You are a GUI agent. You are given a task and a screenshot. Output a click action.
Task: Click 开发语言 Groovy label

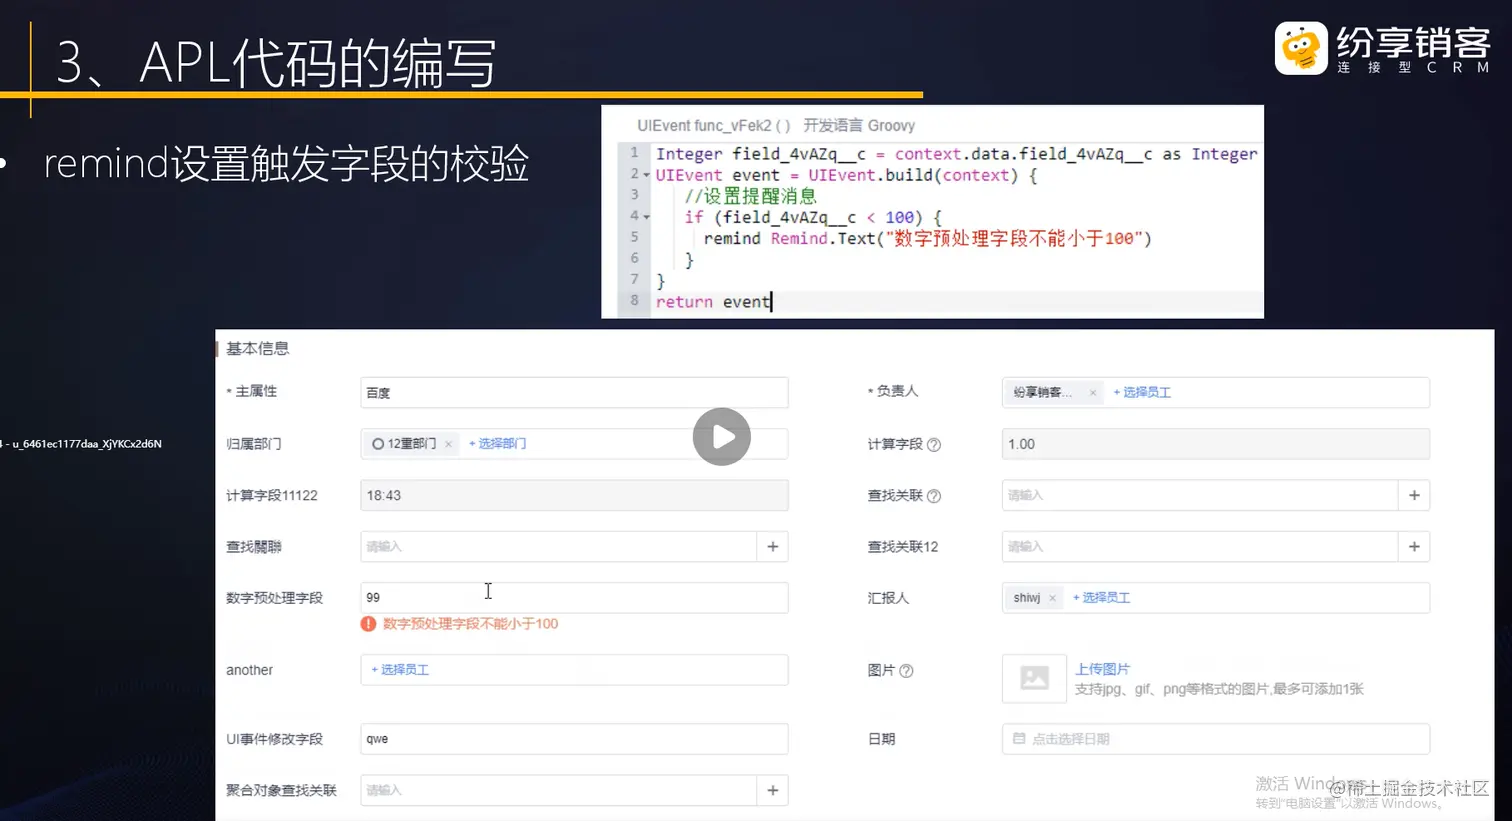click(x=859, y=126)
